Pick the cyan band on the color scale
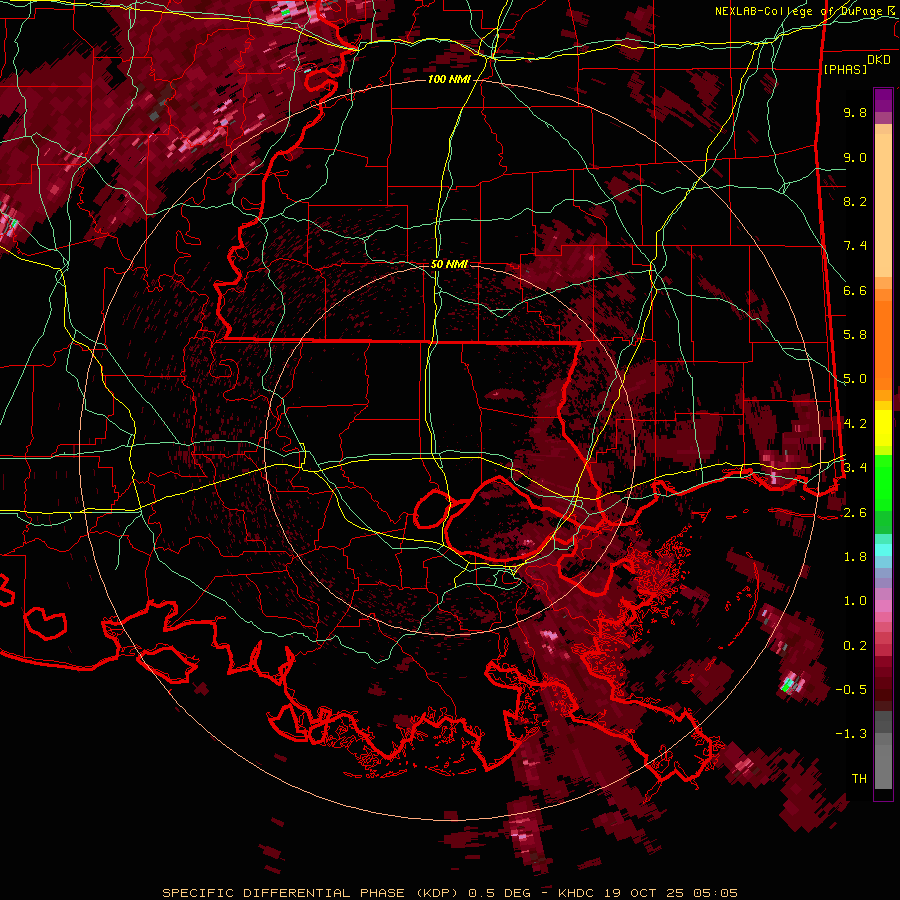 click(883, 550)
